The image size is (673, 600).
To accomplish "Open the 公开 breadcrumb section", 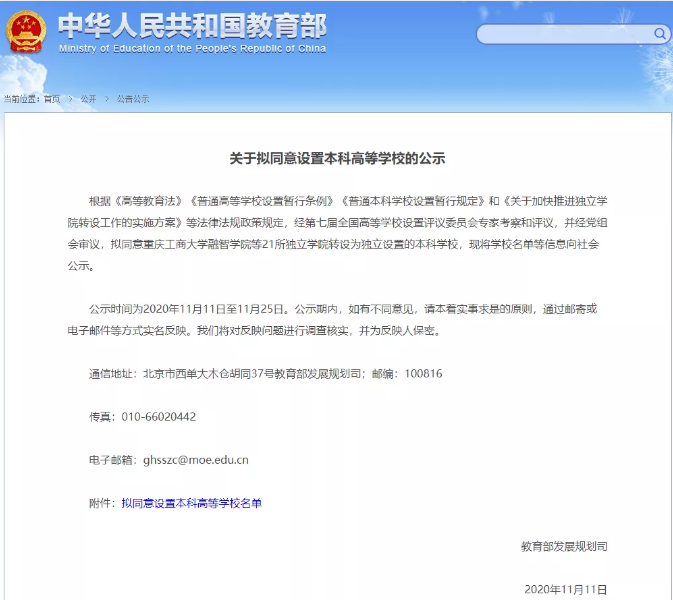I will [88, 99].
